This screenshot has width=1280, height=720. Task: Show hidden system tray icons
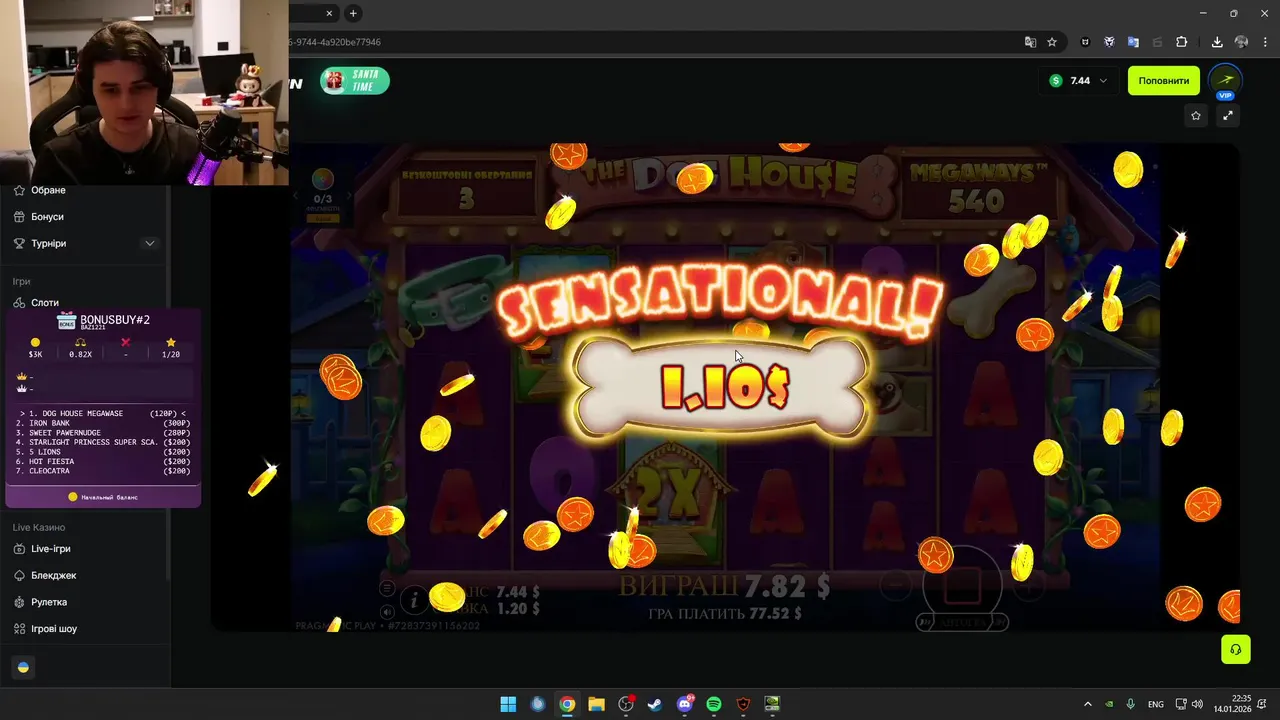coord(1088,704)
